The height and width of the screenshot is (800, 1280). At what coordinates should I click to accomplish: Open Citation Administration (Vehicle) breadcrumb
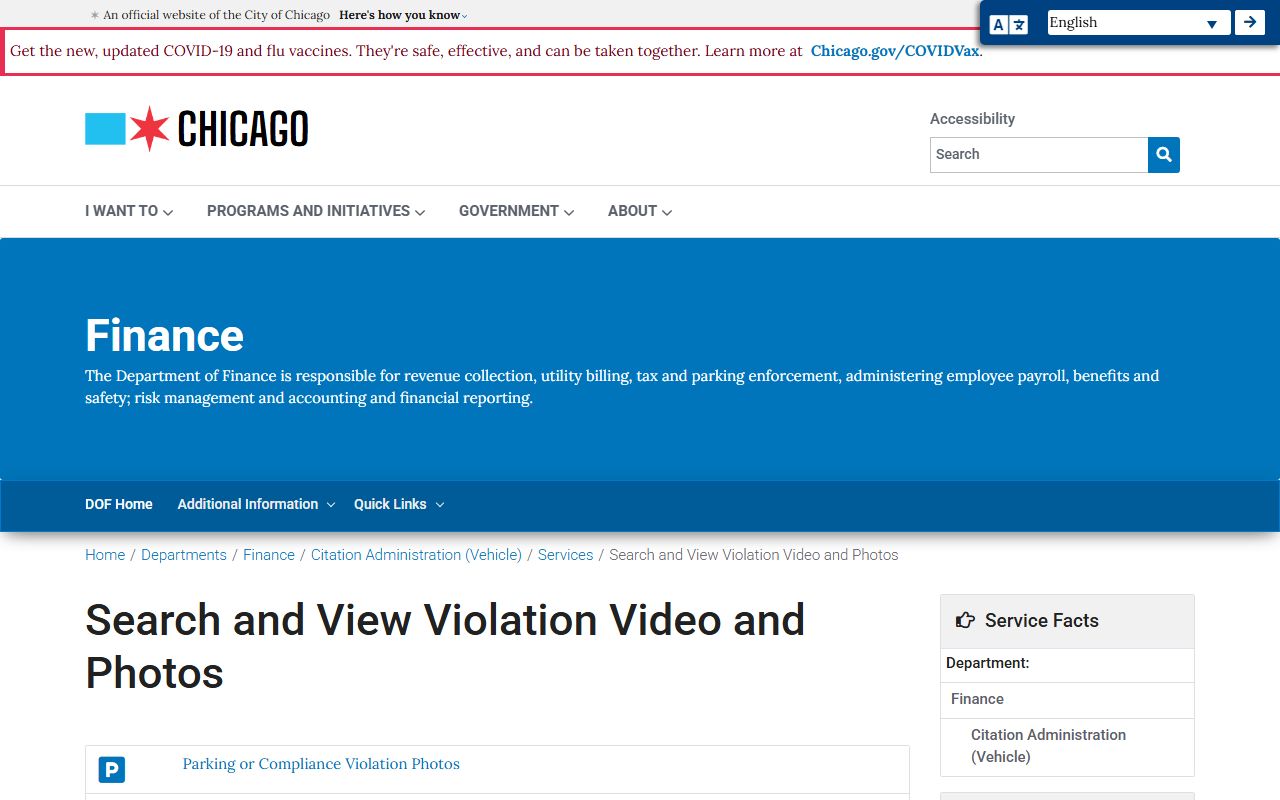(416, 555)
